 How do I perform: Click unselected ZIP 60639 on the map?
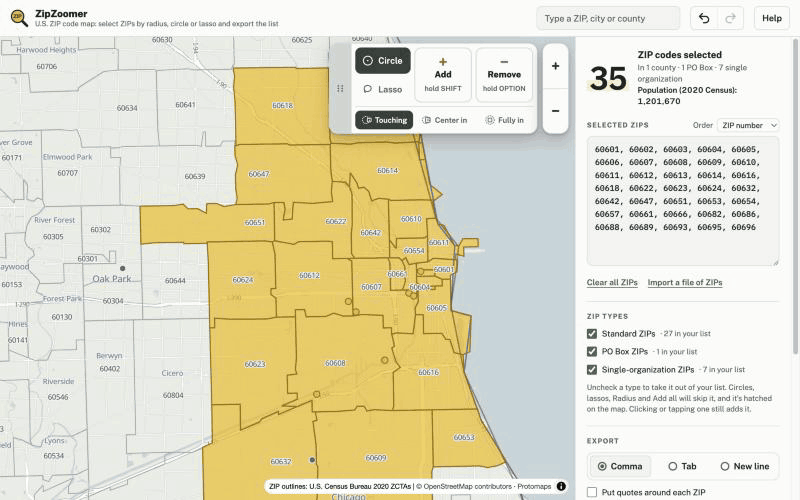[x=195, y=177]
